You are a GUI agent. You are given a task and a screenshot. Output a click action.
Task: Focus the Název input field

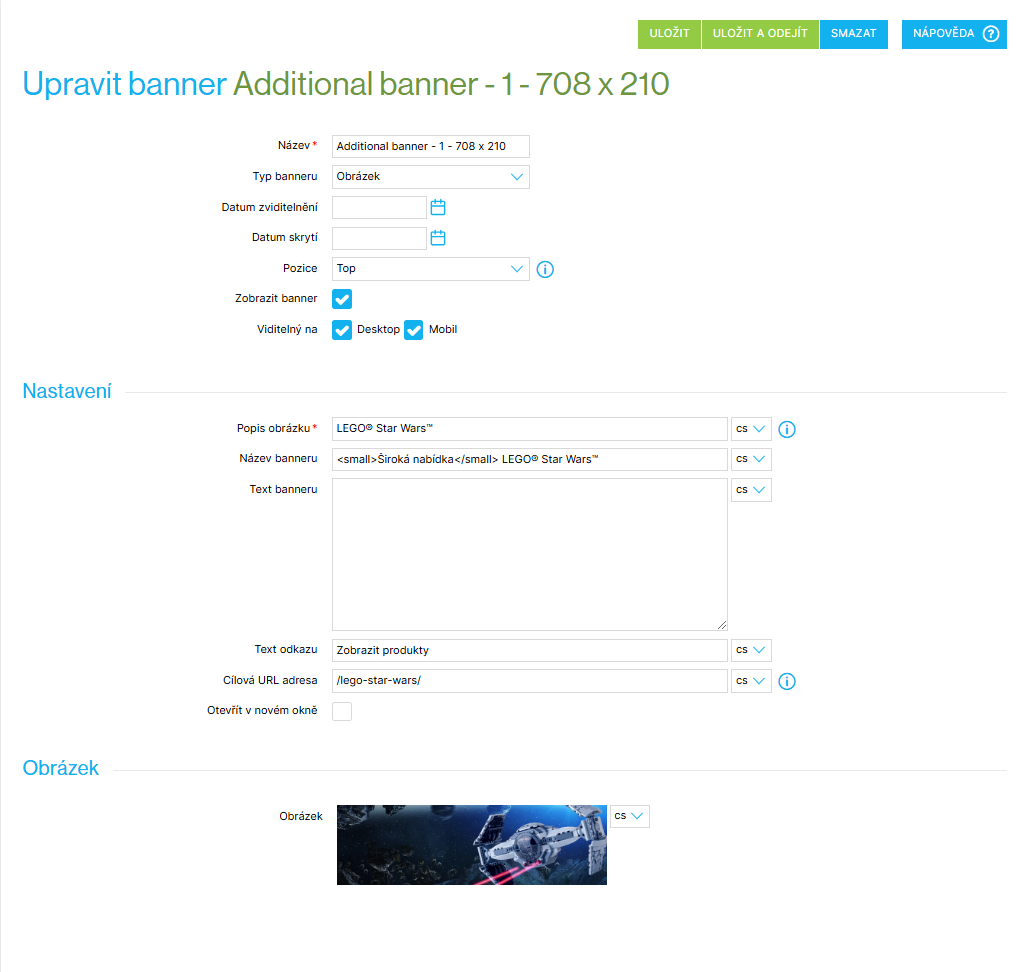tap(431, 146)
